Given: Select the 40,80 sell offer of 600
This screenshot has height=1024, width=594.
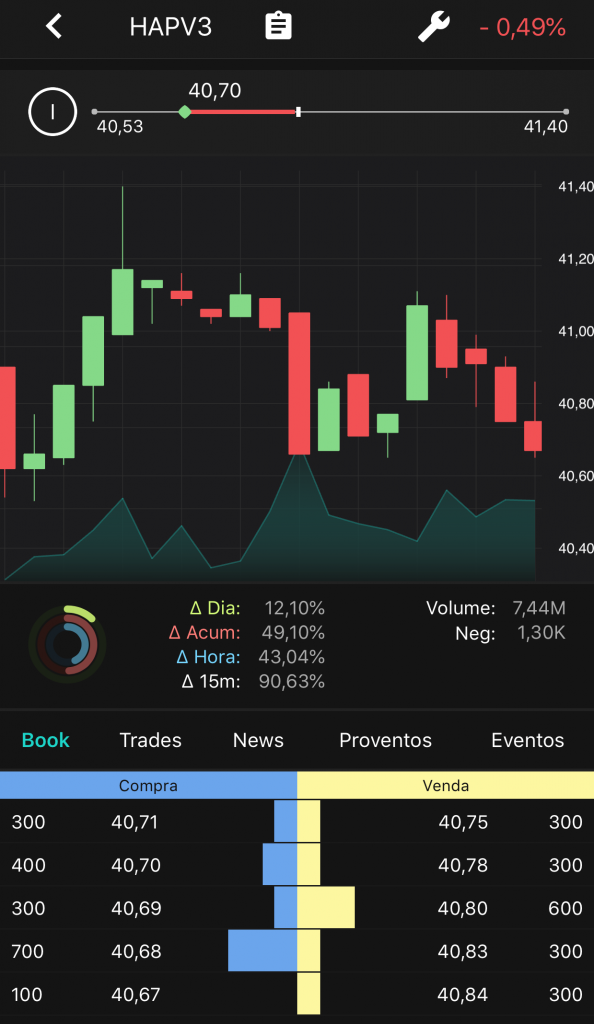Looking at the screenshot, I should tap(445, 908).
